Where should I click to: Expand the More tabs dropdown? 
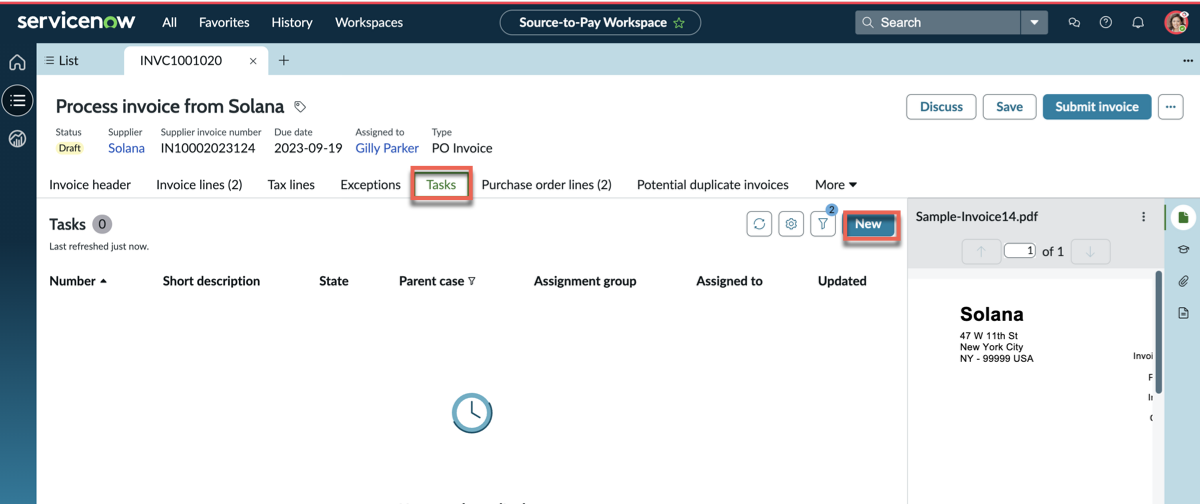tap(836, 185)
